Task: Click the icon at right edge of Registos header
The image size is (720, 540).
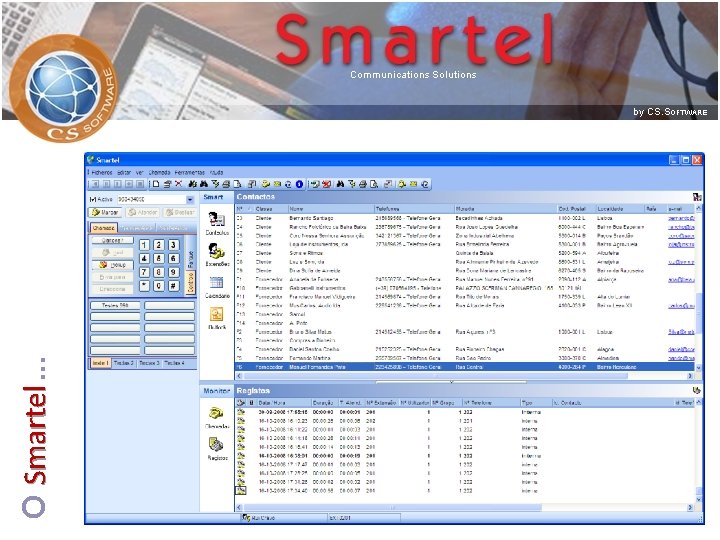Action: [x=697, y=390]
